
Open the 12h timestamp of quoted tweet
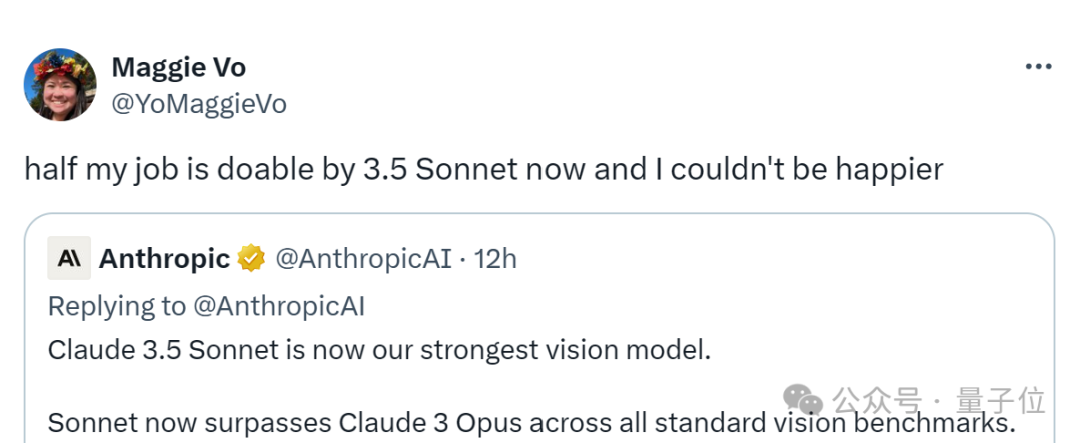pos(495,259)
